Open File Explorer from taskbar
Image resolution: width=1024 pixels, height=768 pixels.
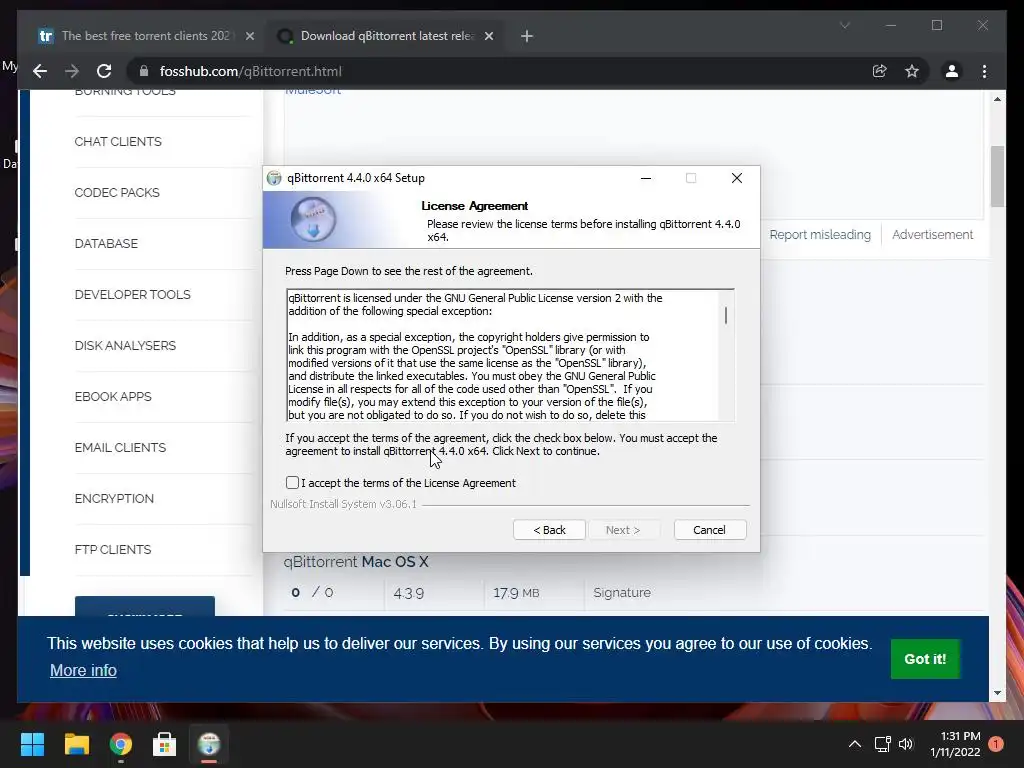click(x=76, y=744)
